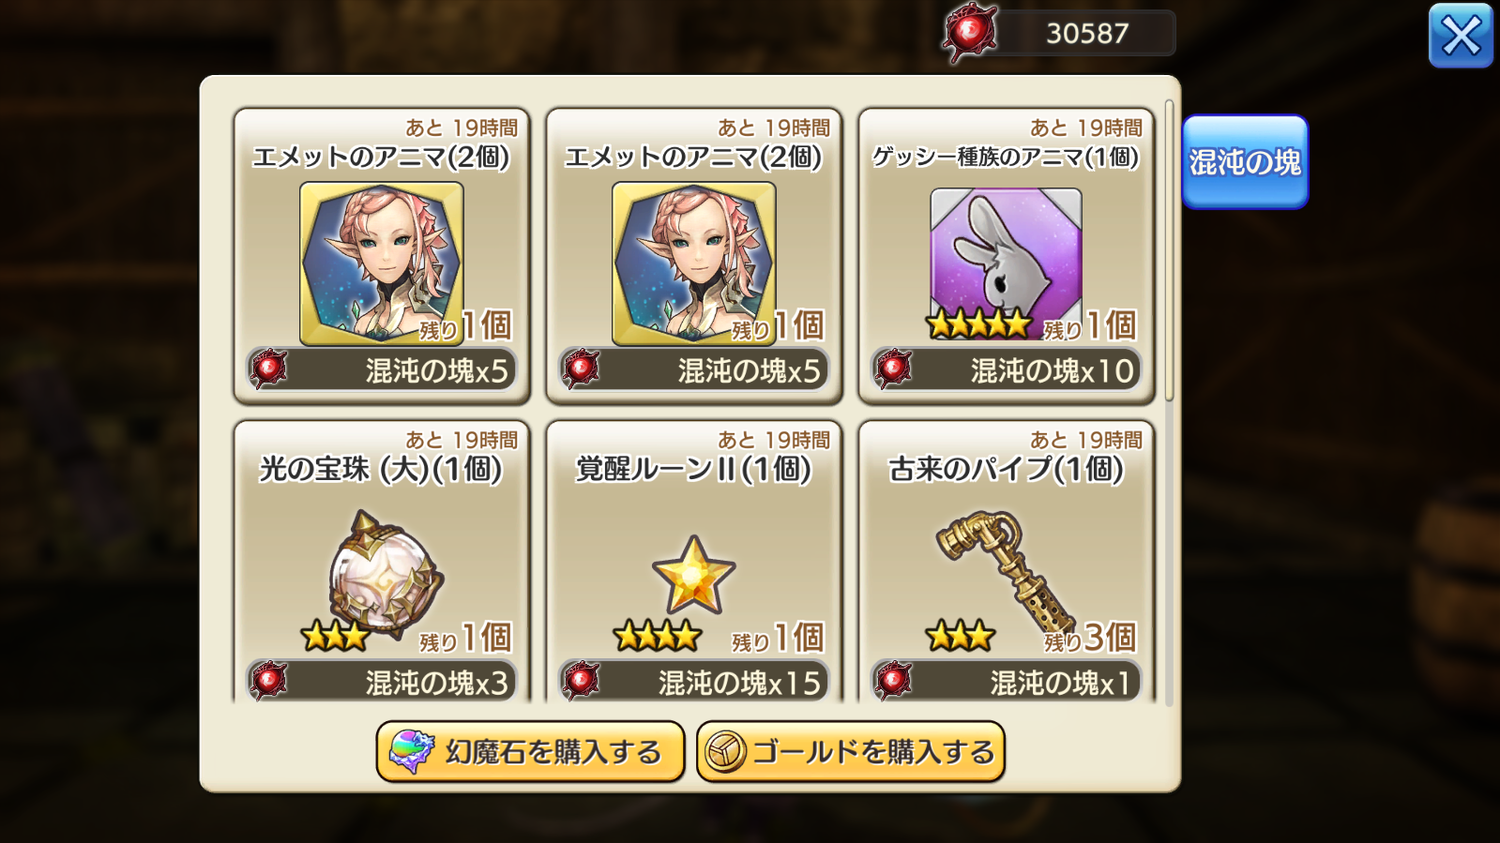Tap the 光の宝珠 (大) orb icon

(385, 575)
